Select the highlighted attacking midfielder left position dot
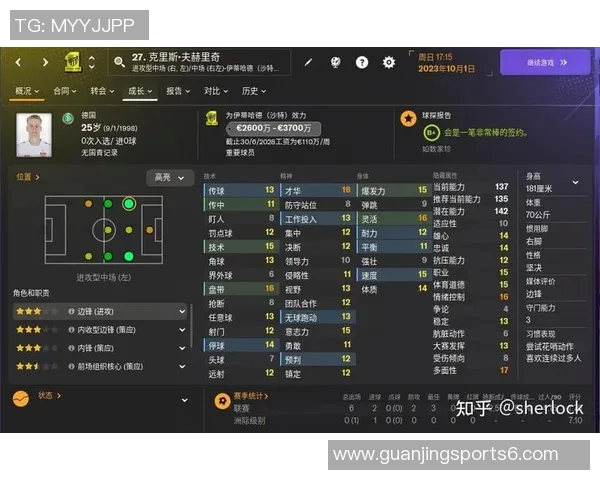Screen dimensions: 600x480 point(129,204)
